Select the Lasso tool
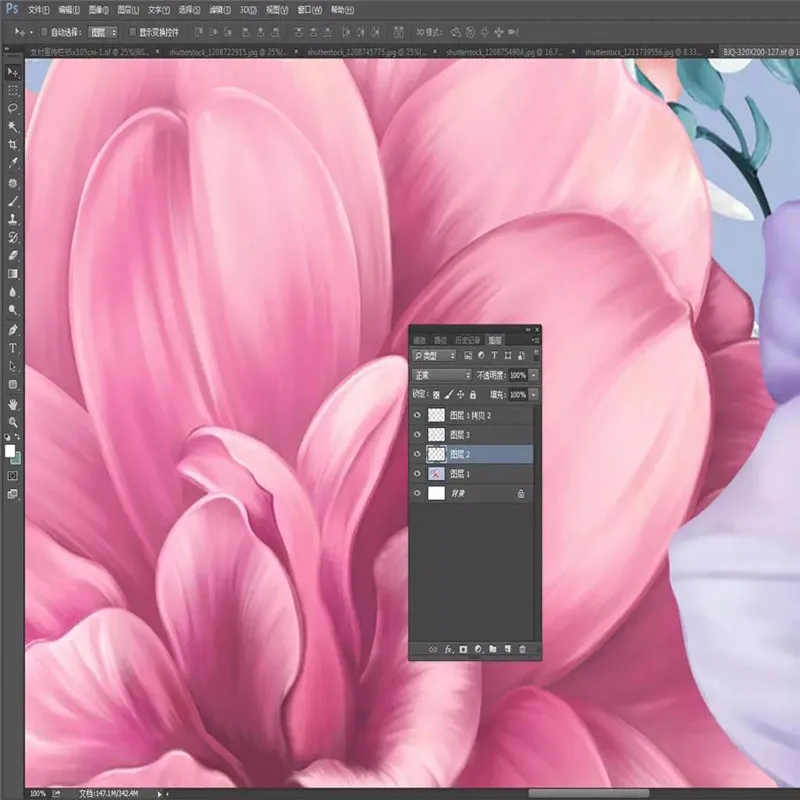 coord(13,109)
